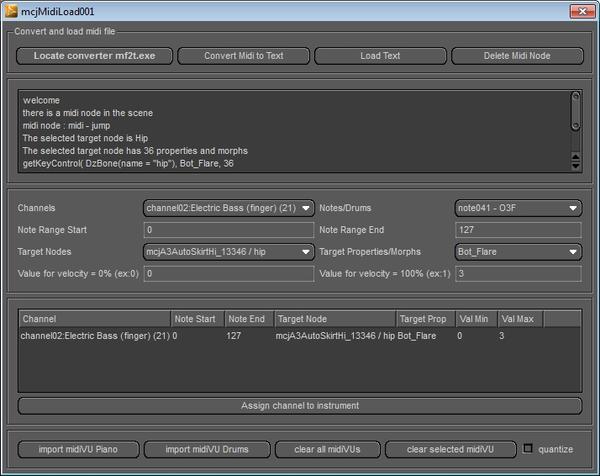This screenshot has height=476, width=600.
Task: Click the log panel vertical scrollbar thumb
Action: (575, 111)
